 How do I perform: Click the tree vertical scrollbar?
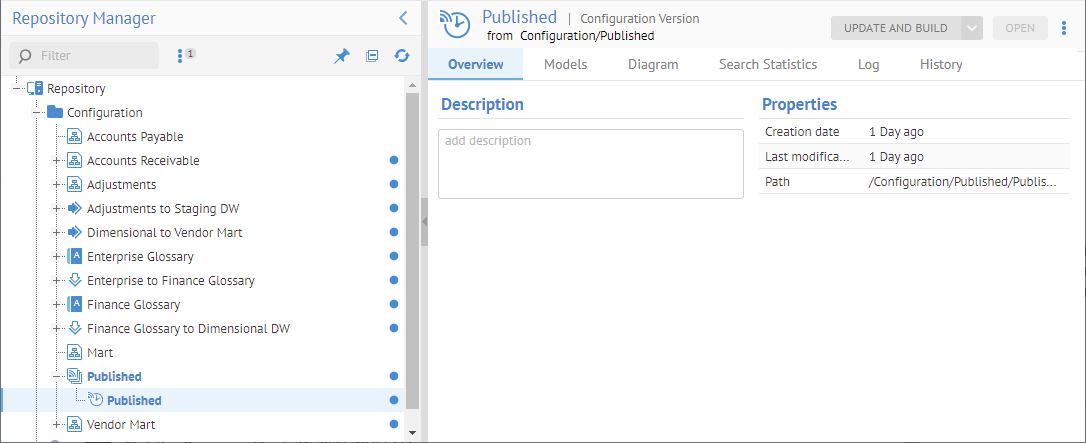(411, 250)
